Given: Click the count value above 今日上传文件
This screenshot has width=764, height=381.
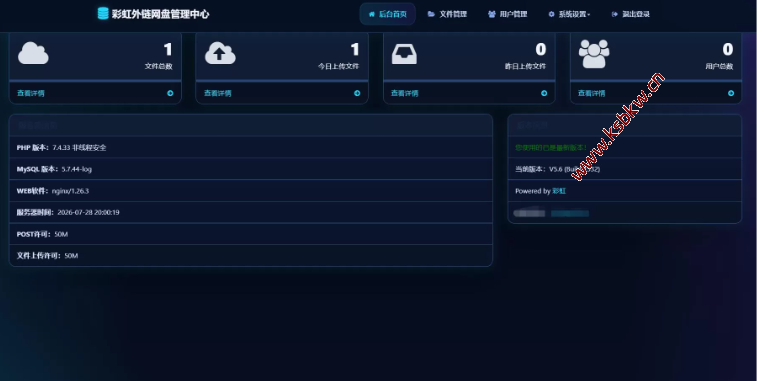Looking at the screenshot, I should [x=355, y=49].
